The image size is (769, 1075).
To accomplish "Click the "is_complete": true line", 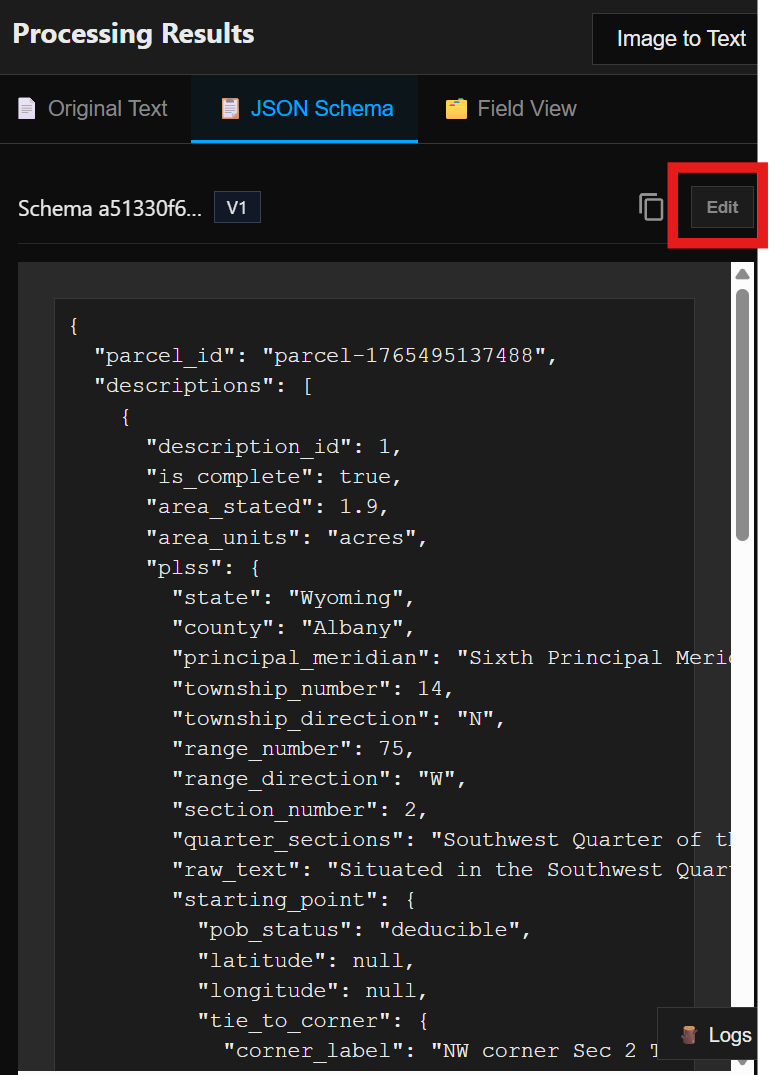I will (x=273, y=476).
